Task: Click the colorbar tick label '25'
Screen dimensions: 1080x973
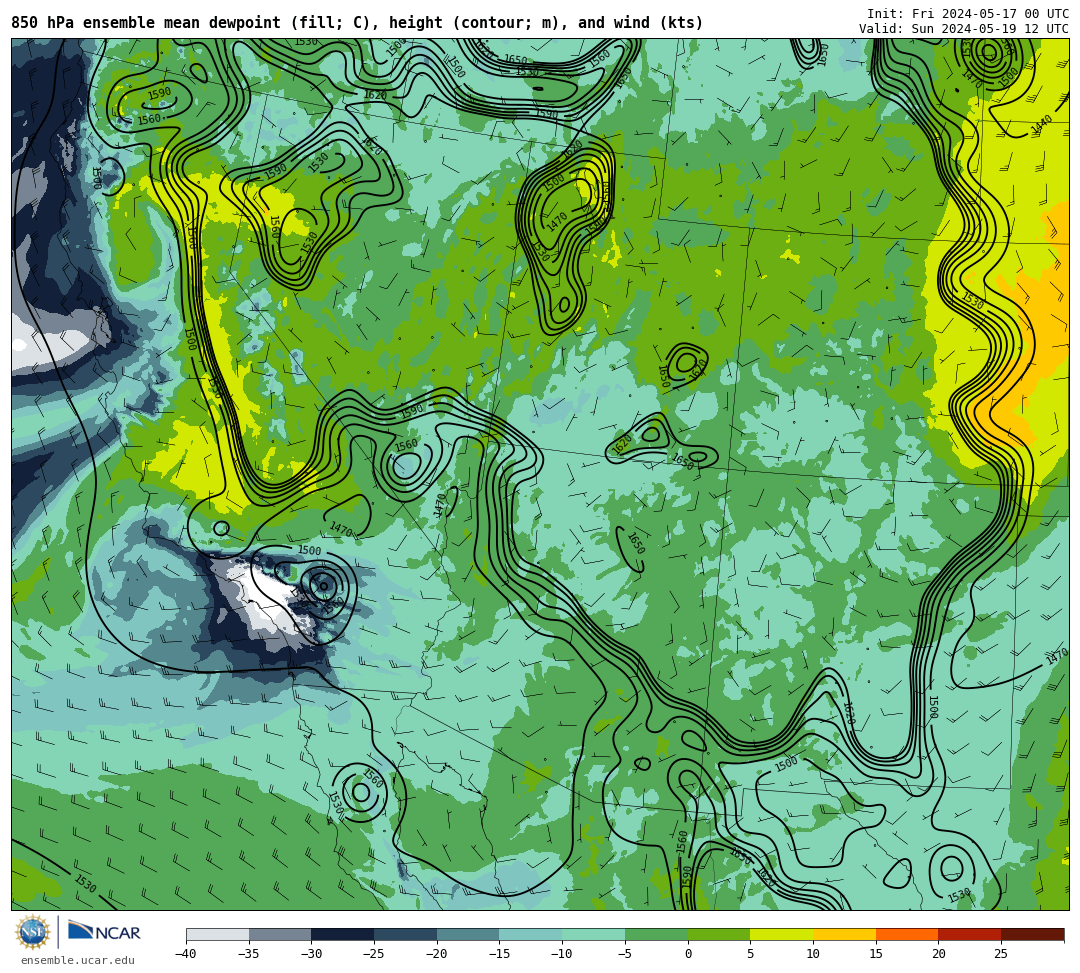Action: (1001, 954)
